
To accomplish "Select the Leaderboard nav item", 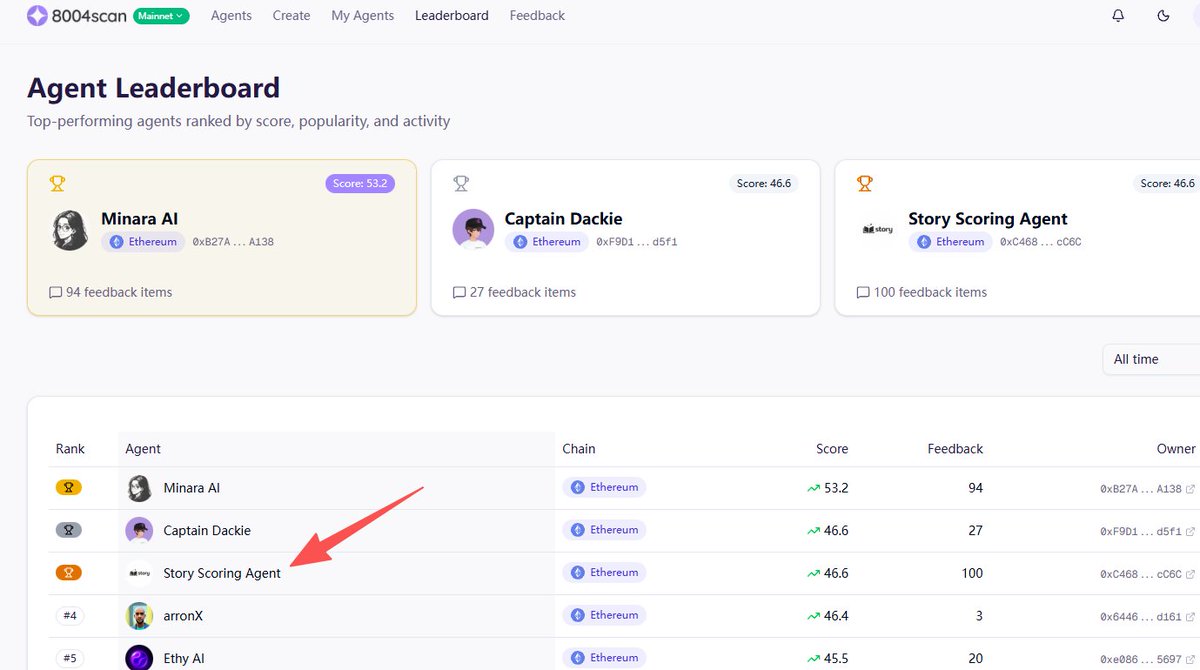I will click(452, 16).
